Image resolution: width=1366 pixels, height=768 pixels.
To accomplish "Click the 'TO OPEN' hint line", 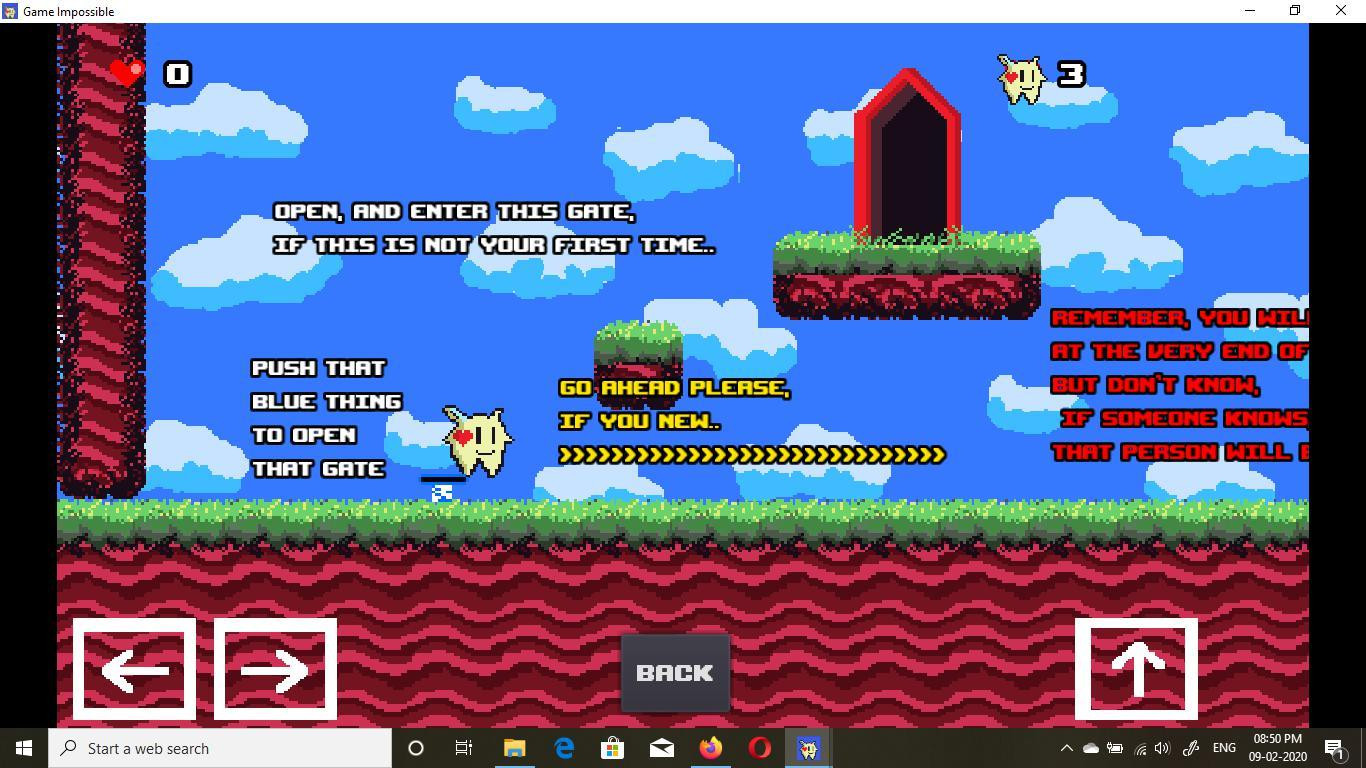I will click(x=304, y=436).
